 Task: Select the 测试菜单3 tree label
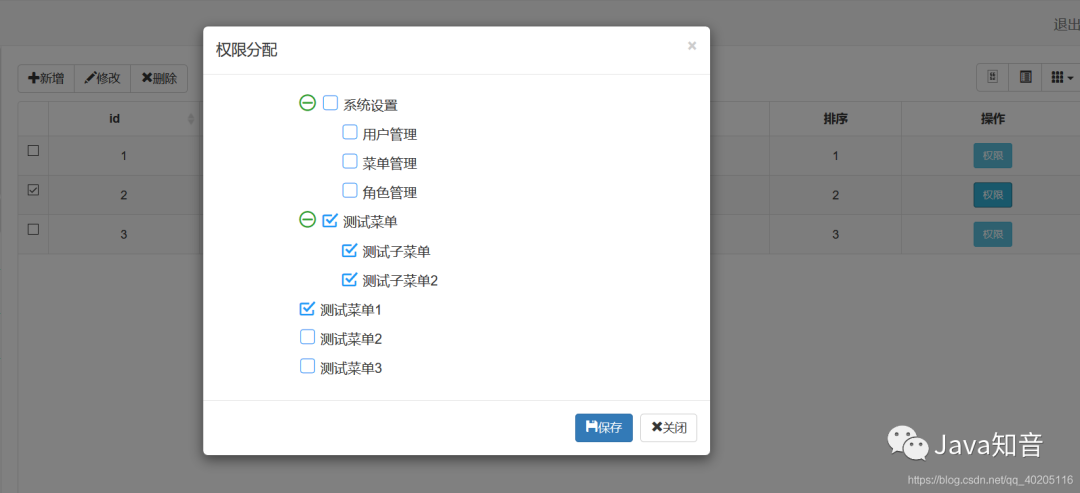click(x=351, y=368)
